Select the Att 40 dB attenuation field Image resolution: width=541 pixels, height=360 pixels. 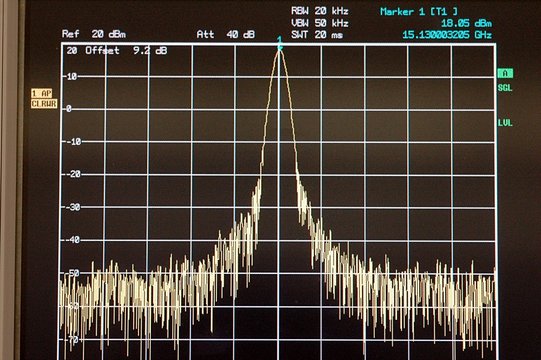point(226,34)
